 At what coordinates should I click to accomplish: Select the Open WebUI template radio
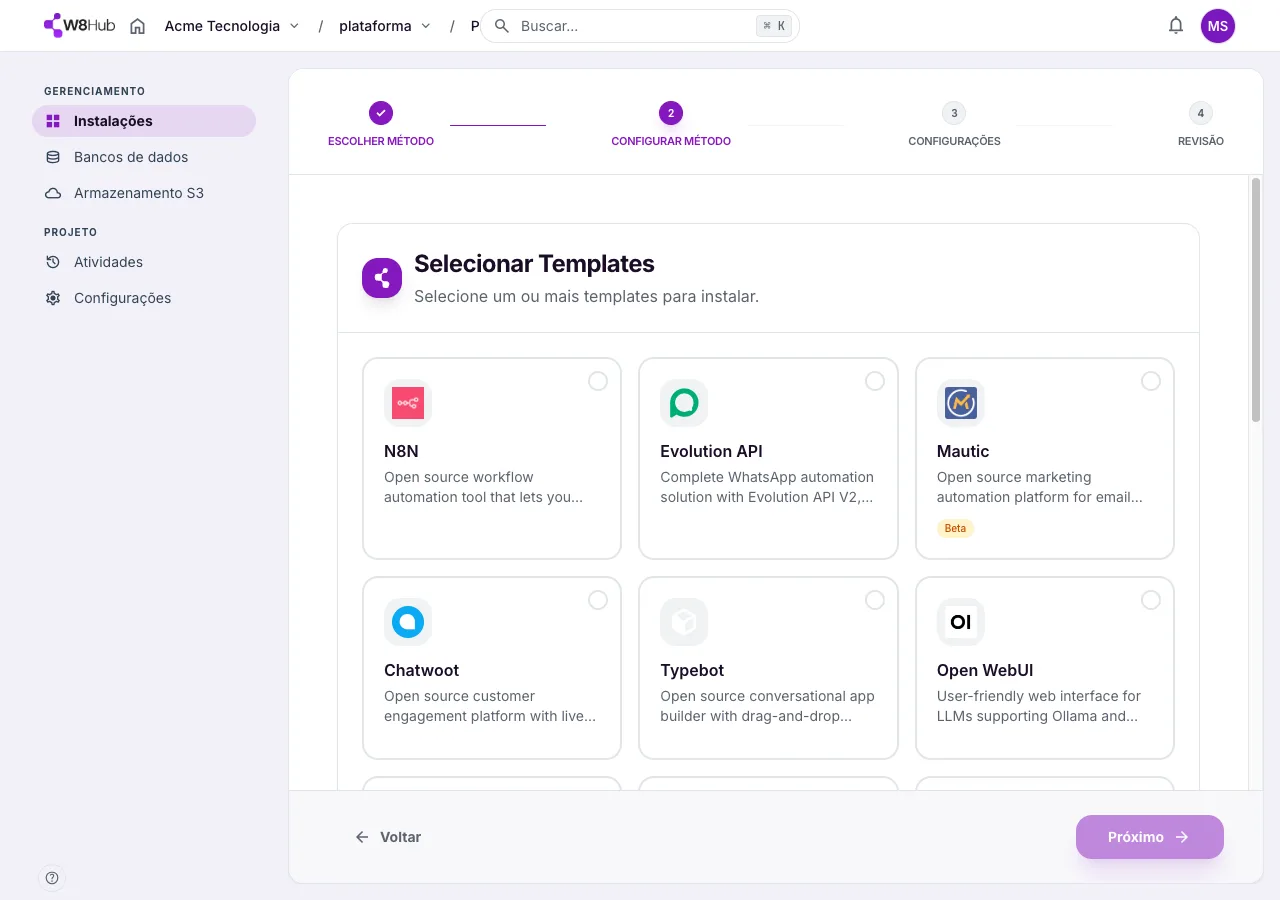click(1151, 600)
